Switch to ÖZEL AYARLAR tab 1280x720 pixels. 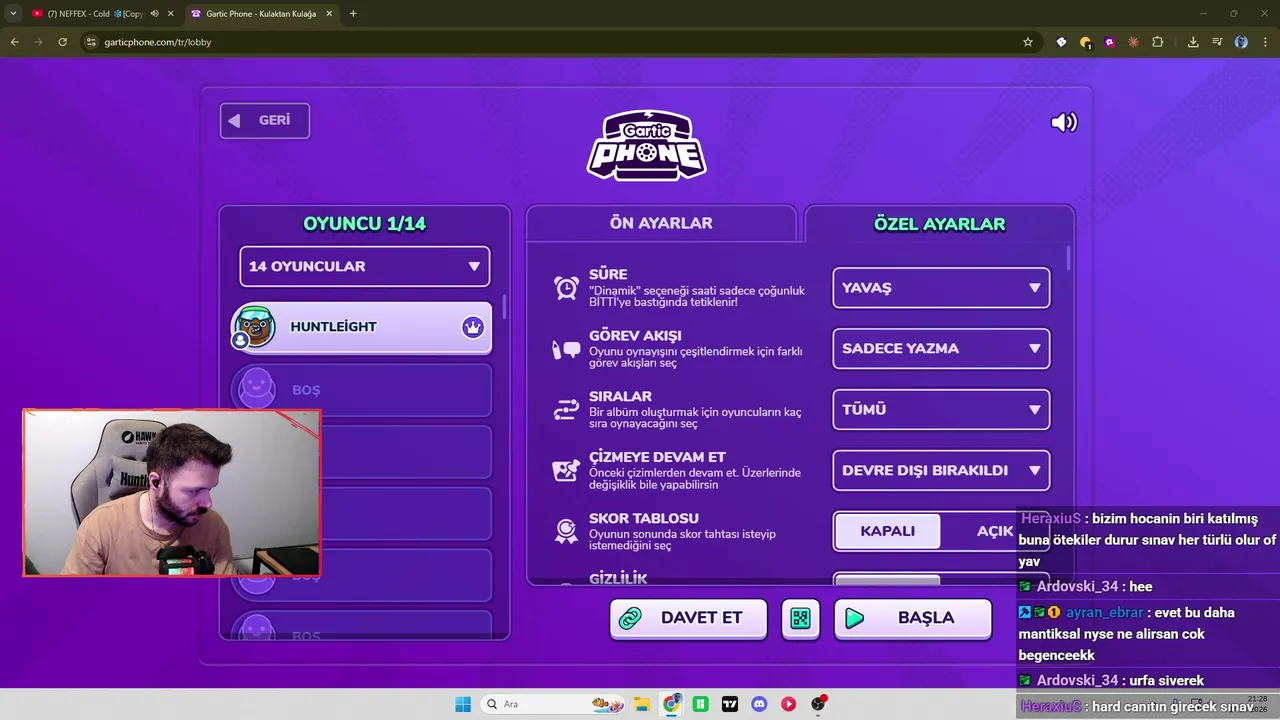click(940, 224)
